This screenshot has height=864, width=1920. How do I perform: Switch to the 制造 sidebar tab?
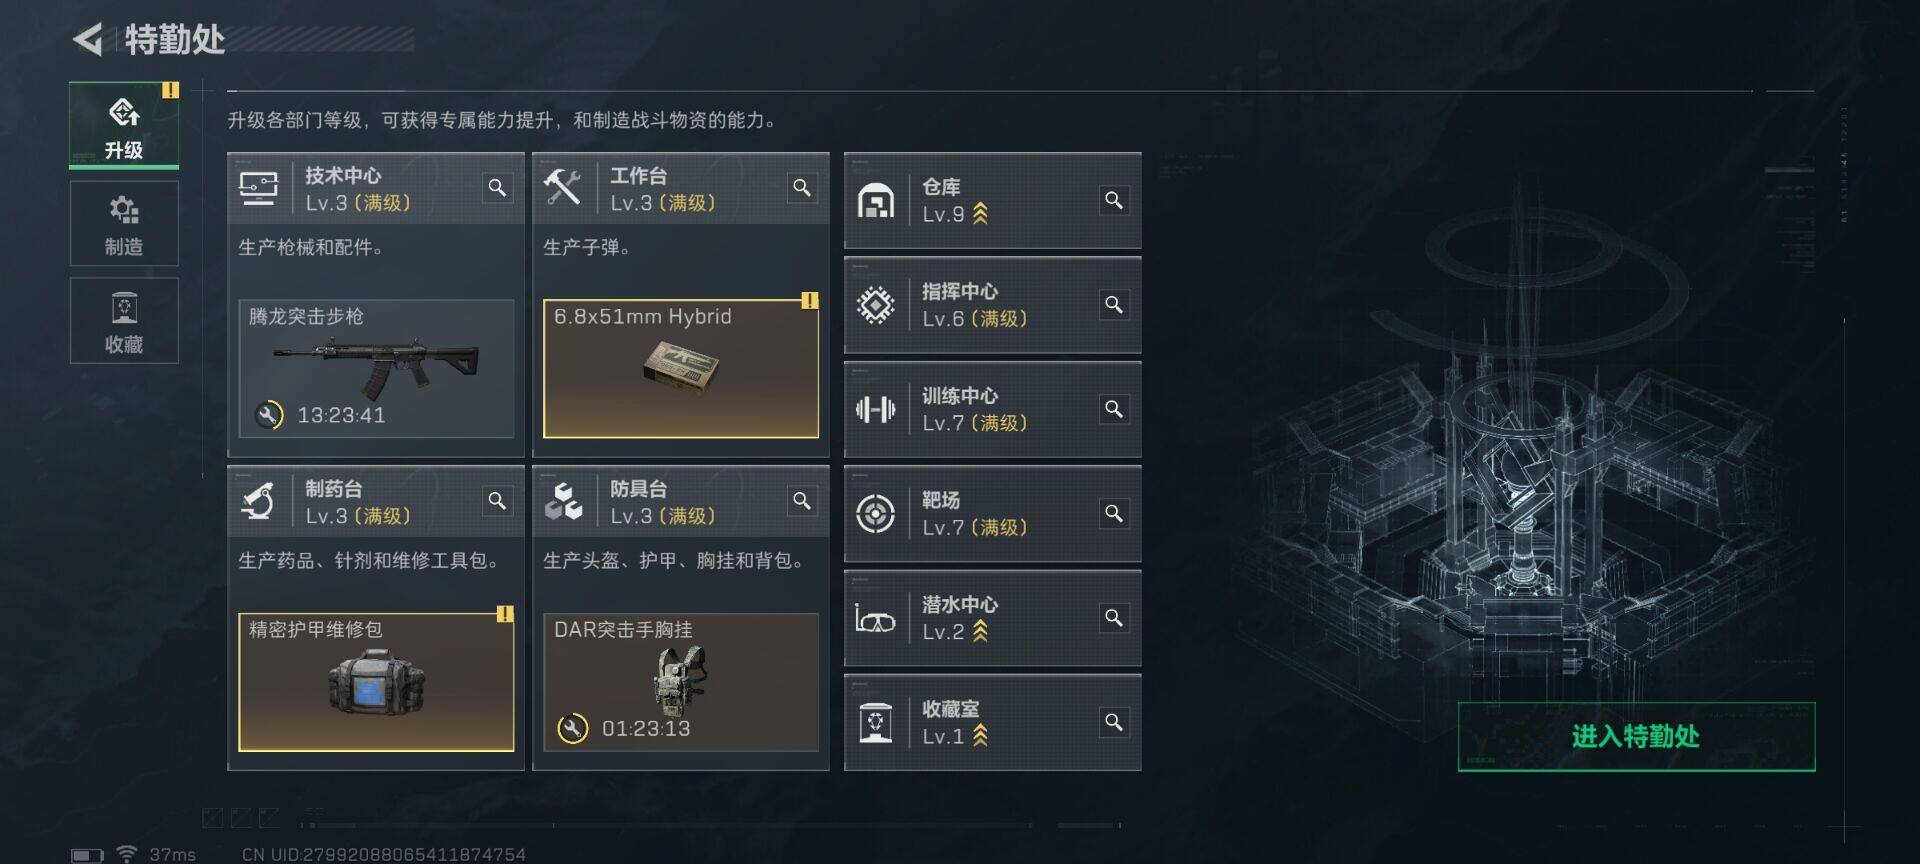(124, 224)
